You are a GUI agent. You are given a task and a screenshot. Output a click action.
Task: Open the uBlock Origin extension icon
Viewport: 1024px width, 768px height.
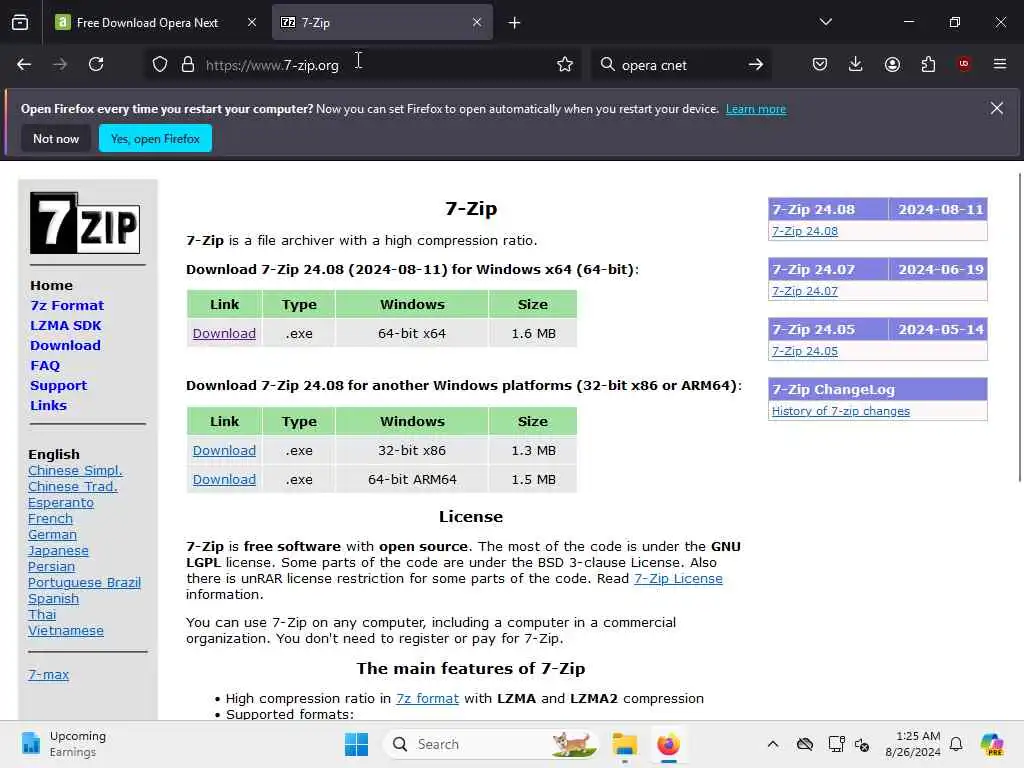pyautogui.click(x=964, y=64)
